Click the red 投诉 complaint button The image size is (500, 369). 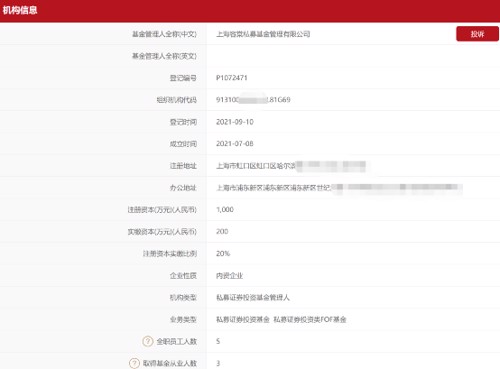coord(477,34)
